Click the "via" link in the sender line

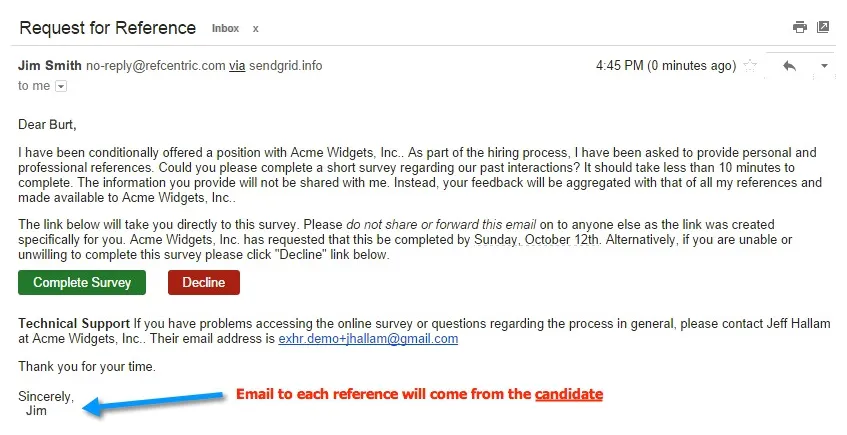(237, 66)
